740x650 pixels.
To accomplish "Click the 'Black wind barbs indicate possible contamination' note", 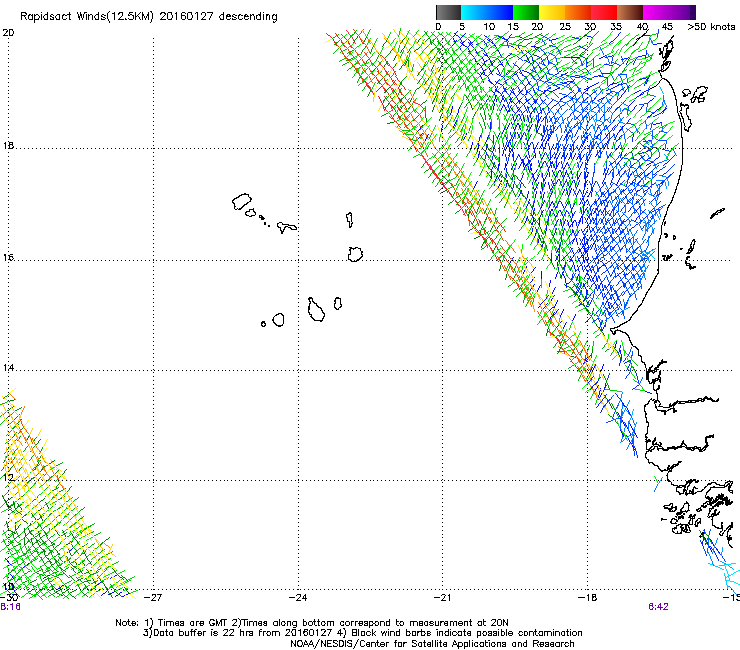I will click(467, 633).
